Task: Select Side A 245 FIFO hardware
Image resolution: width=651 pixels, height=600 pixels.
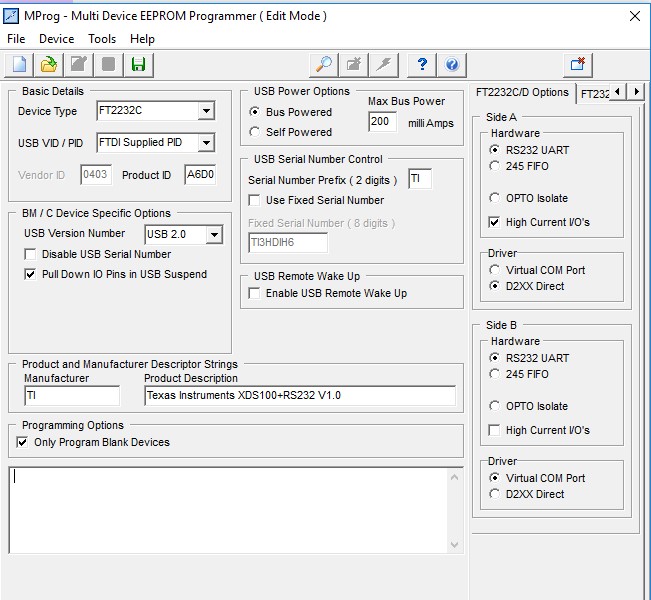Action: pos(519,166)
